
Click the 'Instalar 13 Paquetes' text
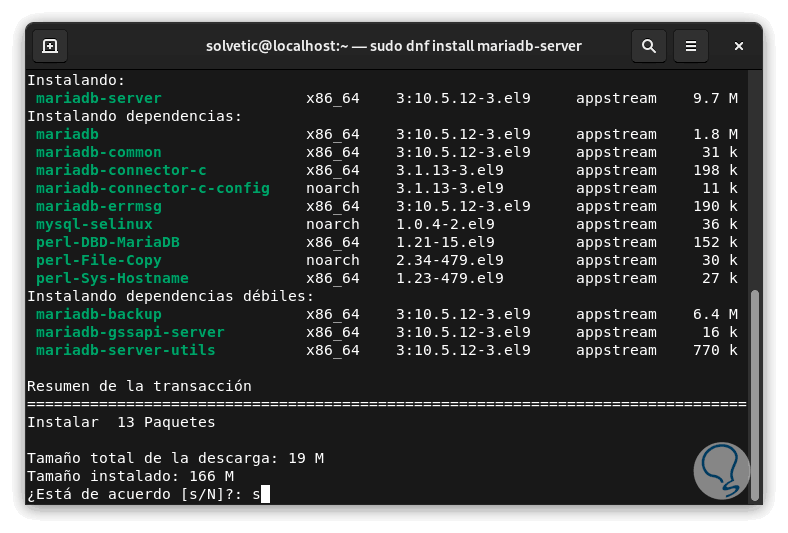(121, 422)
